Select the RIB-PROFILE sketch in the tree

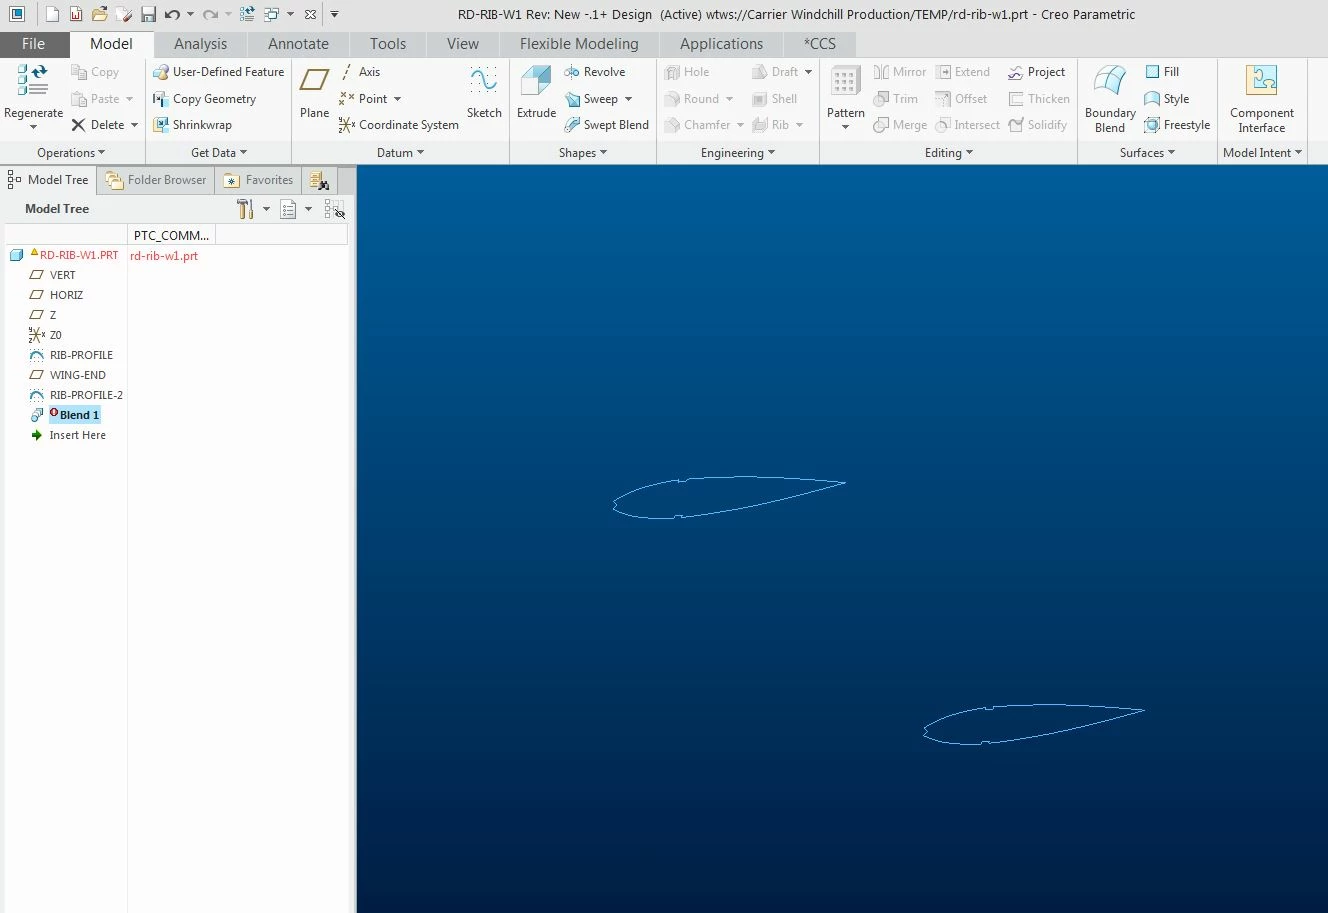point(81,355)
